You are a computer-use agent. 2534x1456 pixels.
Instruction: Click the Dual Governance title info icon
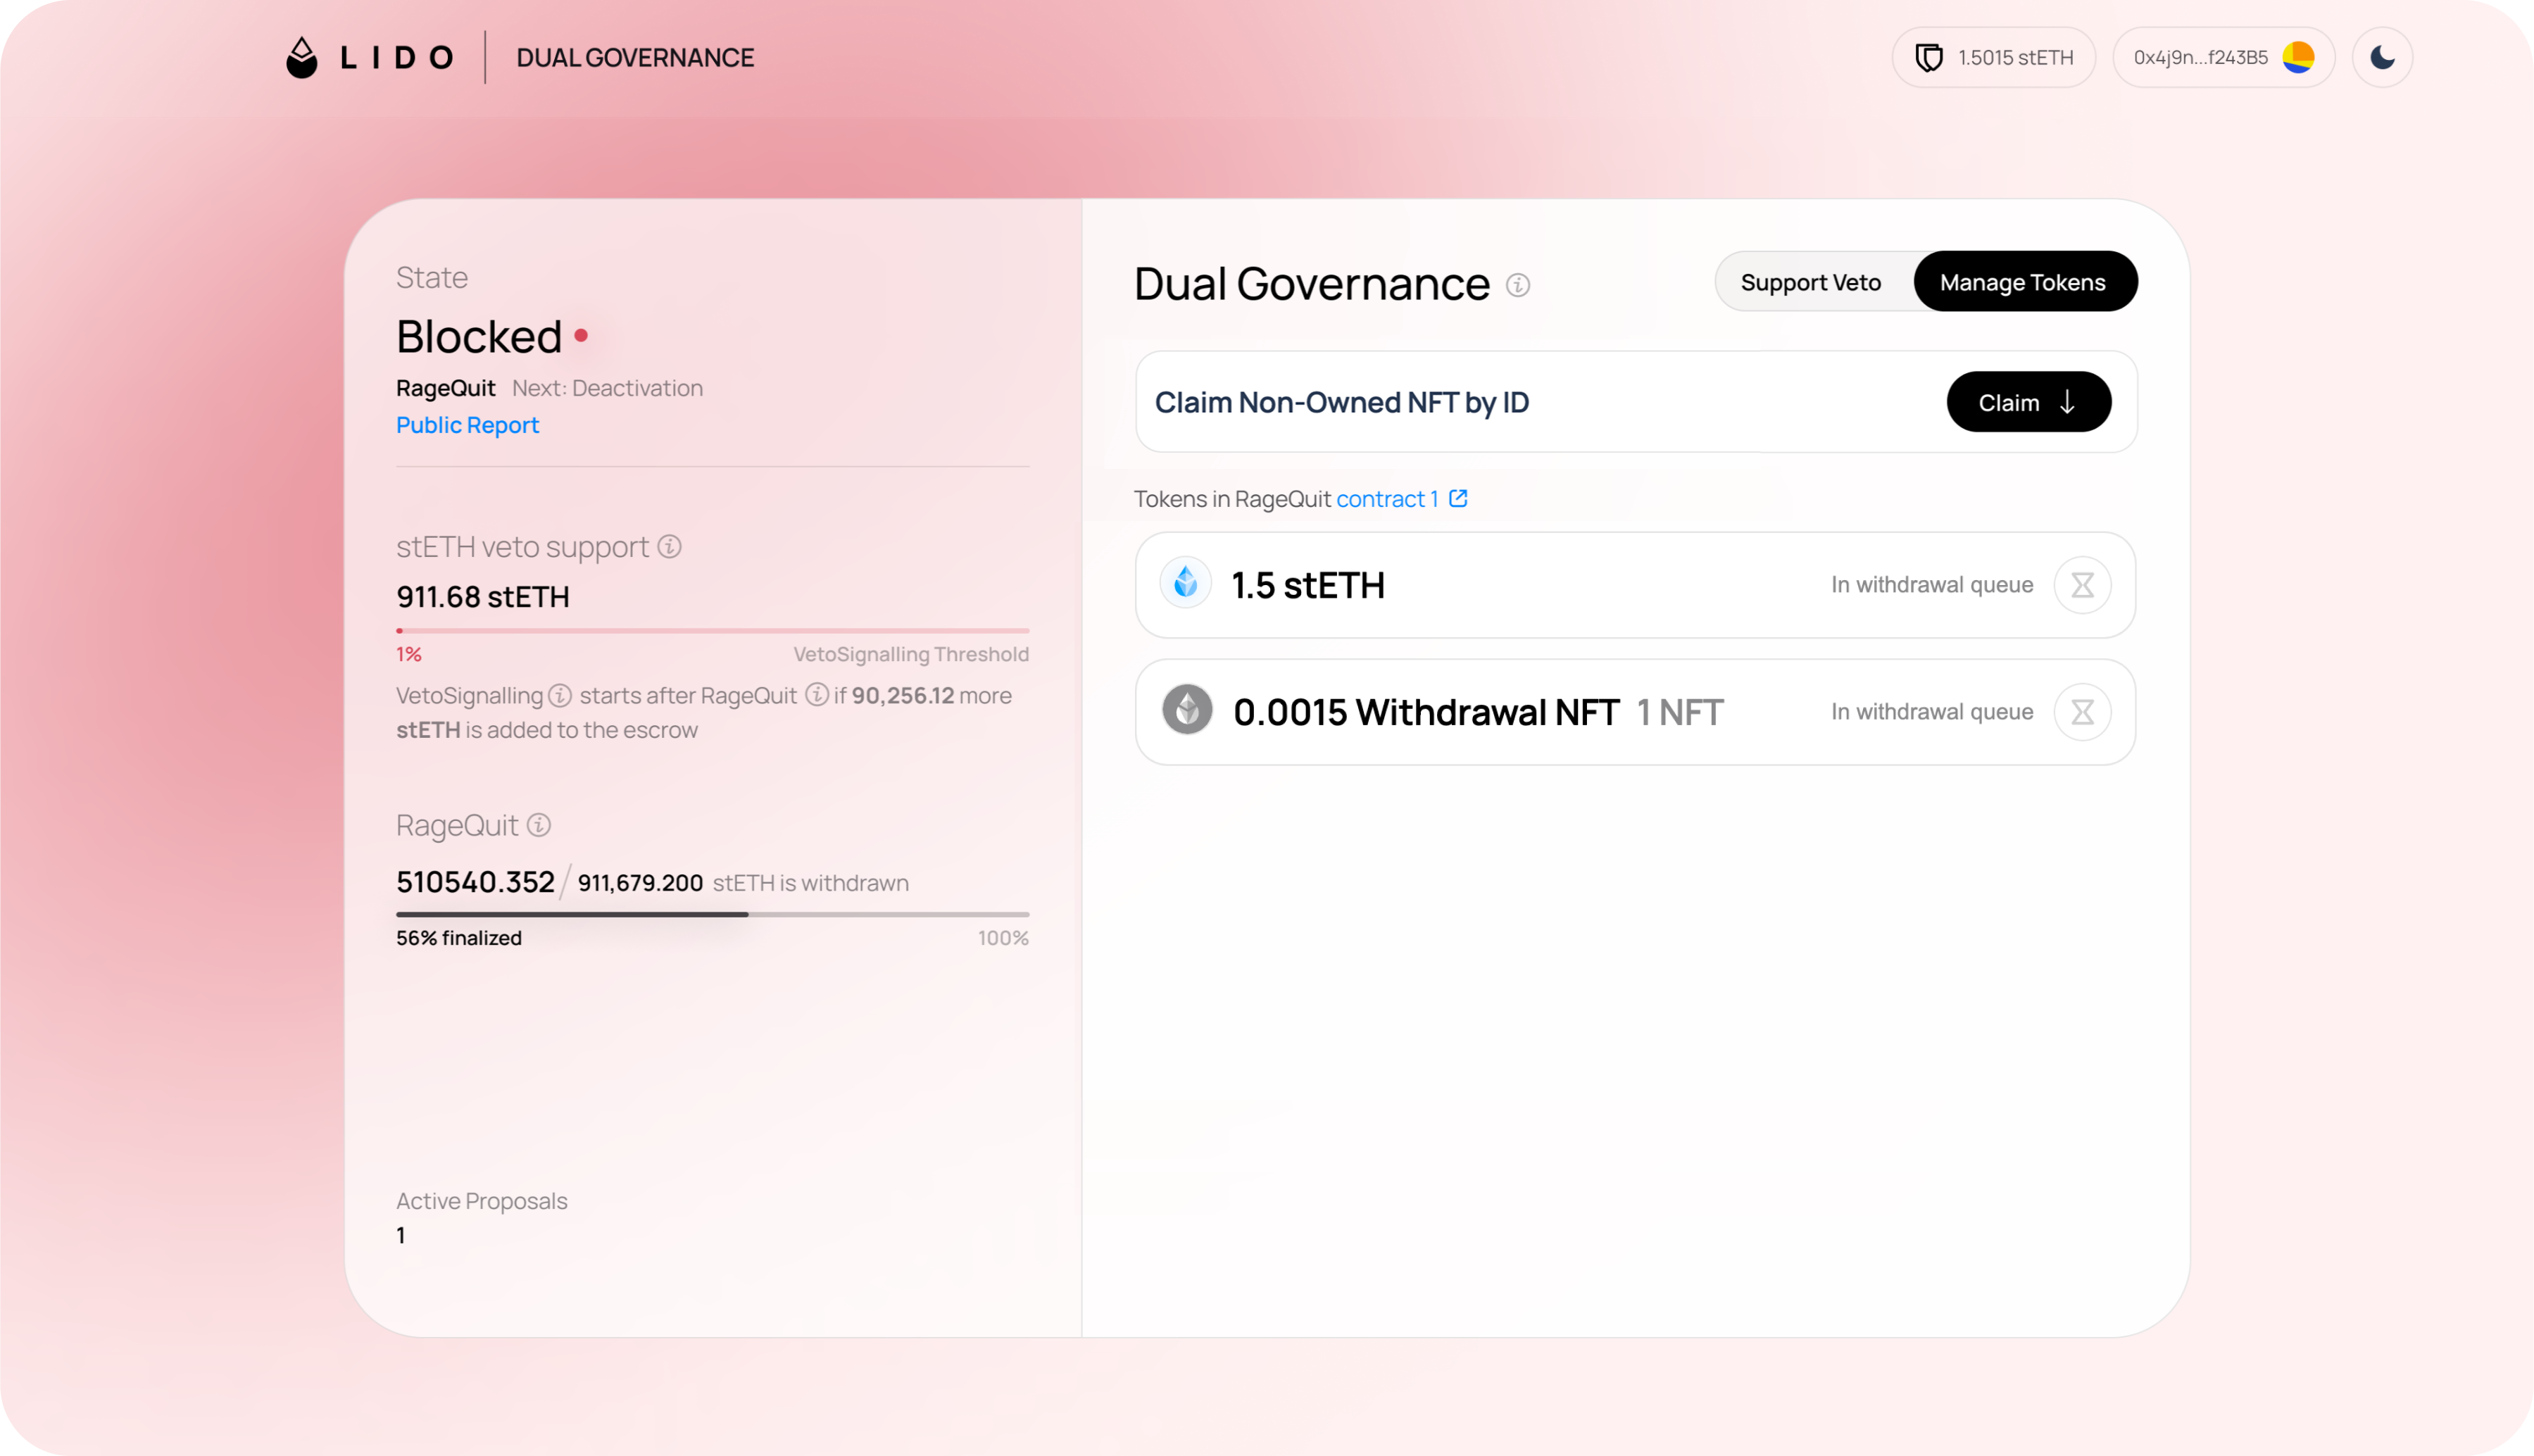(1518, 285)
